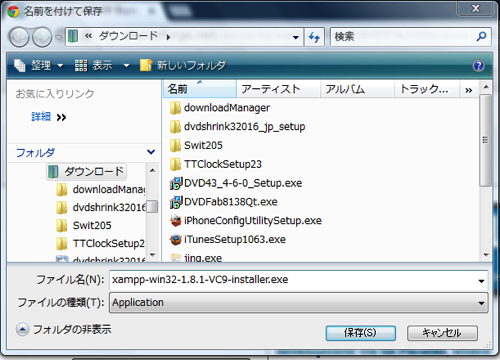500x360 pixels.
Task: Click the アルバム column header
Action: click(x=357, y=89)
